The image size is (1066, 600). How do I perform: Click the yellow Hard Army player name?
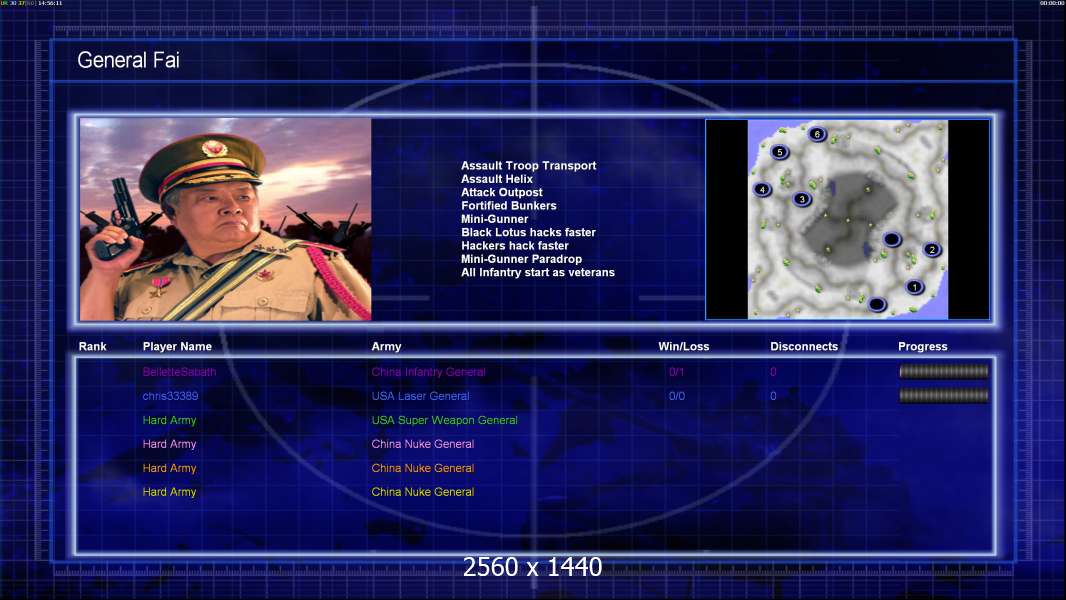pyautogui.click(x=169, y=492)
